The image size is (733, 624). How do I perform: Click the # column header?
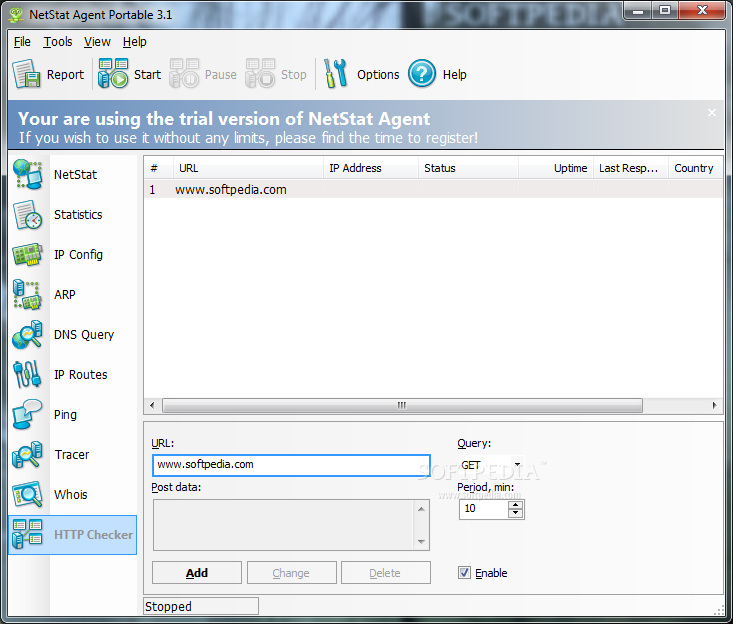point(159,168)
